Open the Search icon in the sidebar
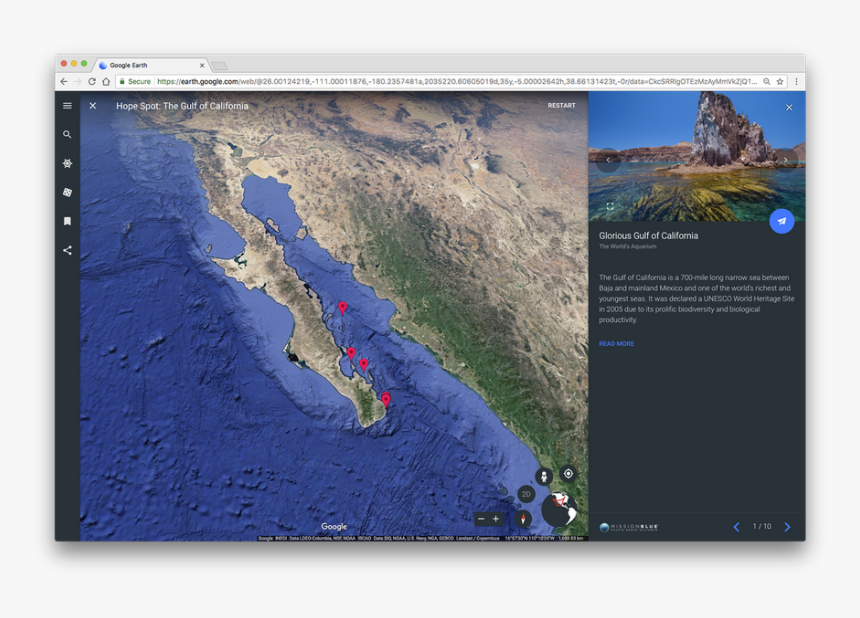The image size is (860, 618). click(67, 134)
